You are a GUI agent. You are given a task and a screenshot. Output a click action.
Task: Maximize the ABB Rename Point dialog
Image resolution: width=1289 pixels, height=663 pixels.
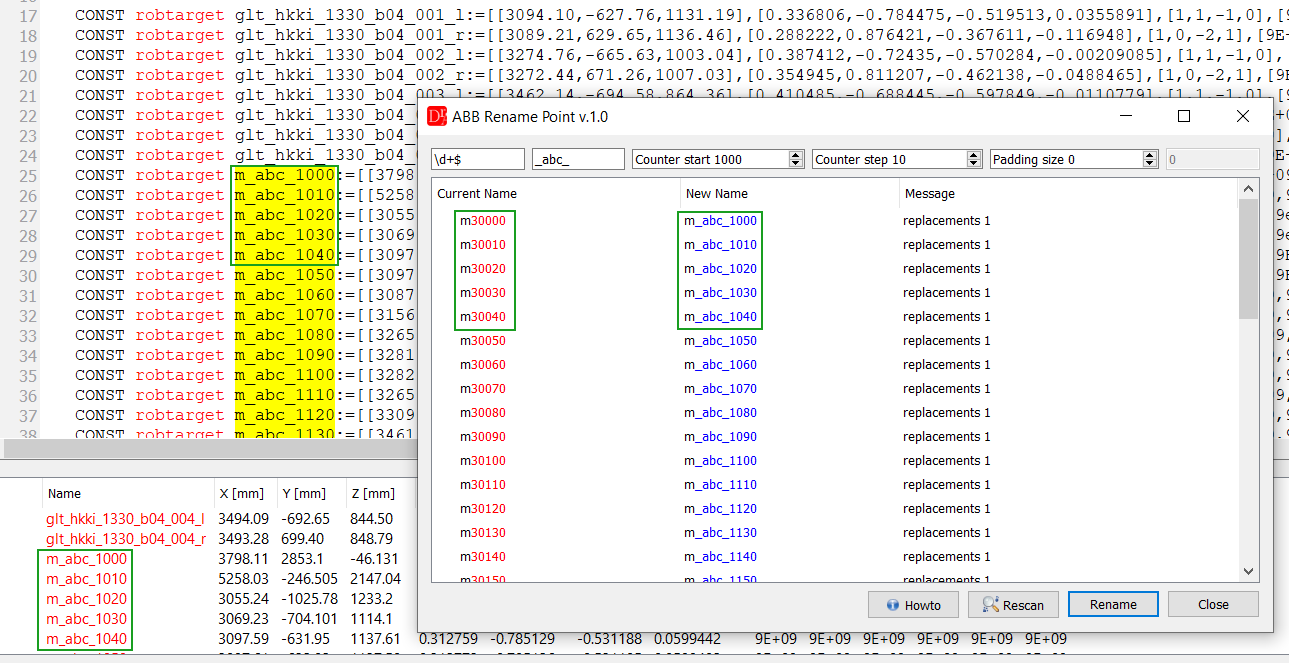[1184, 116]
